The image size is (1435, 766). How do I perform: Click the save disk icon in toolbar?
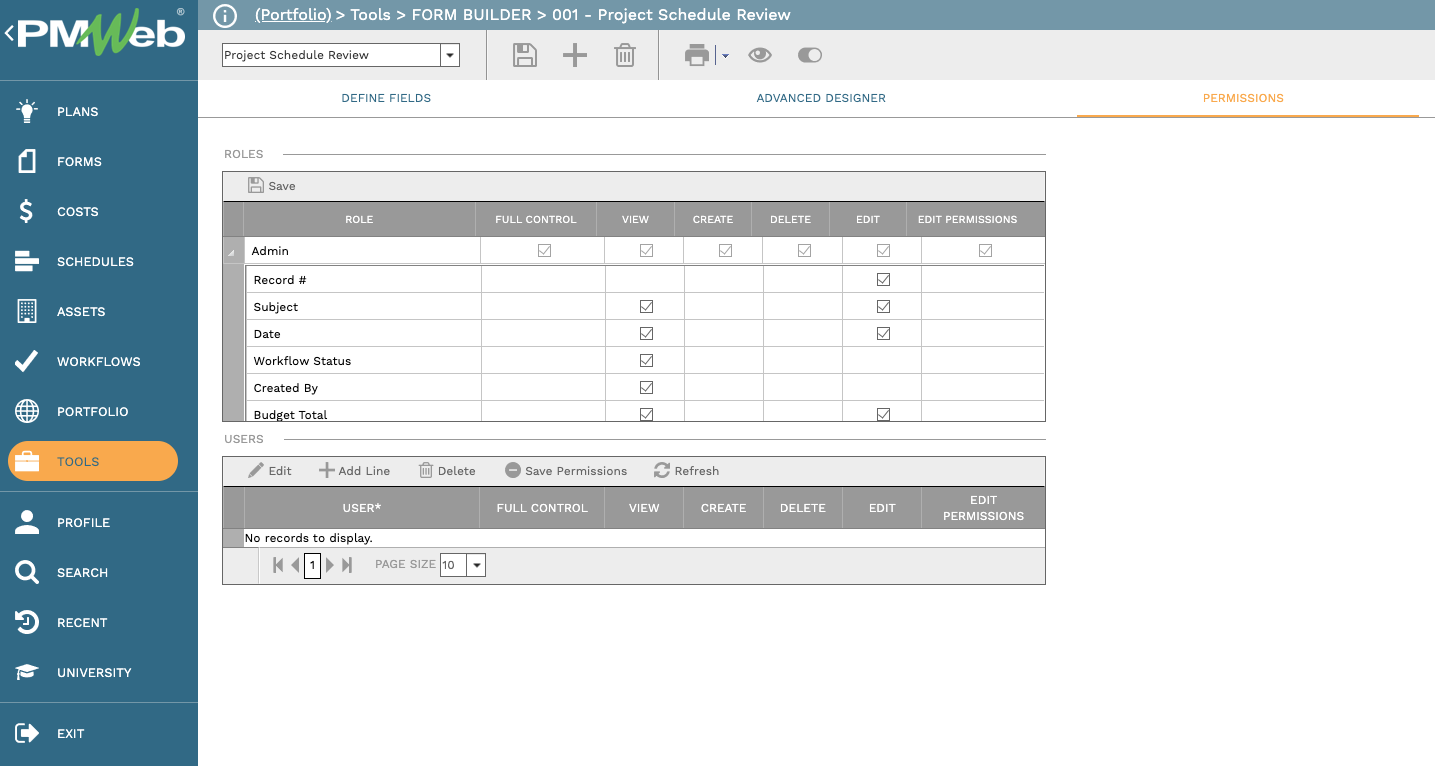[525, 55]
